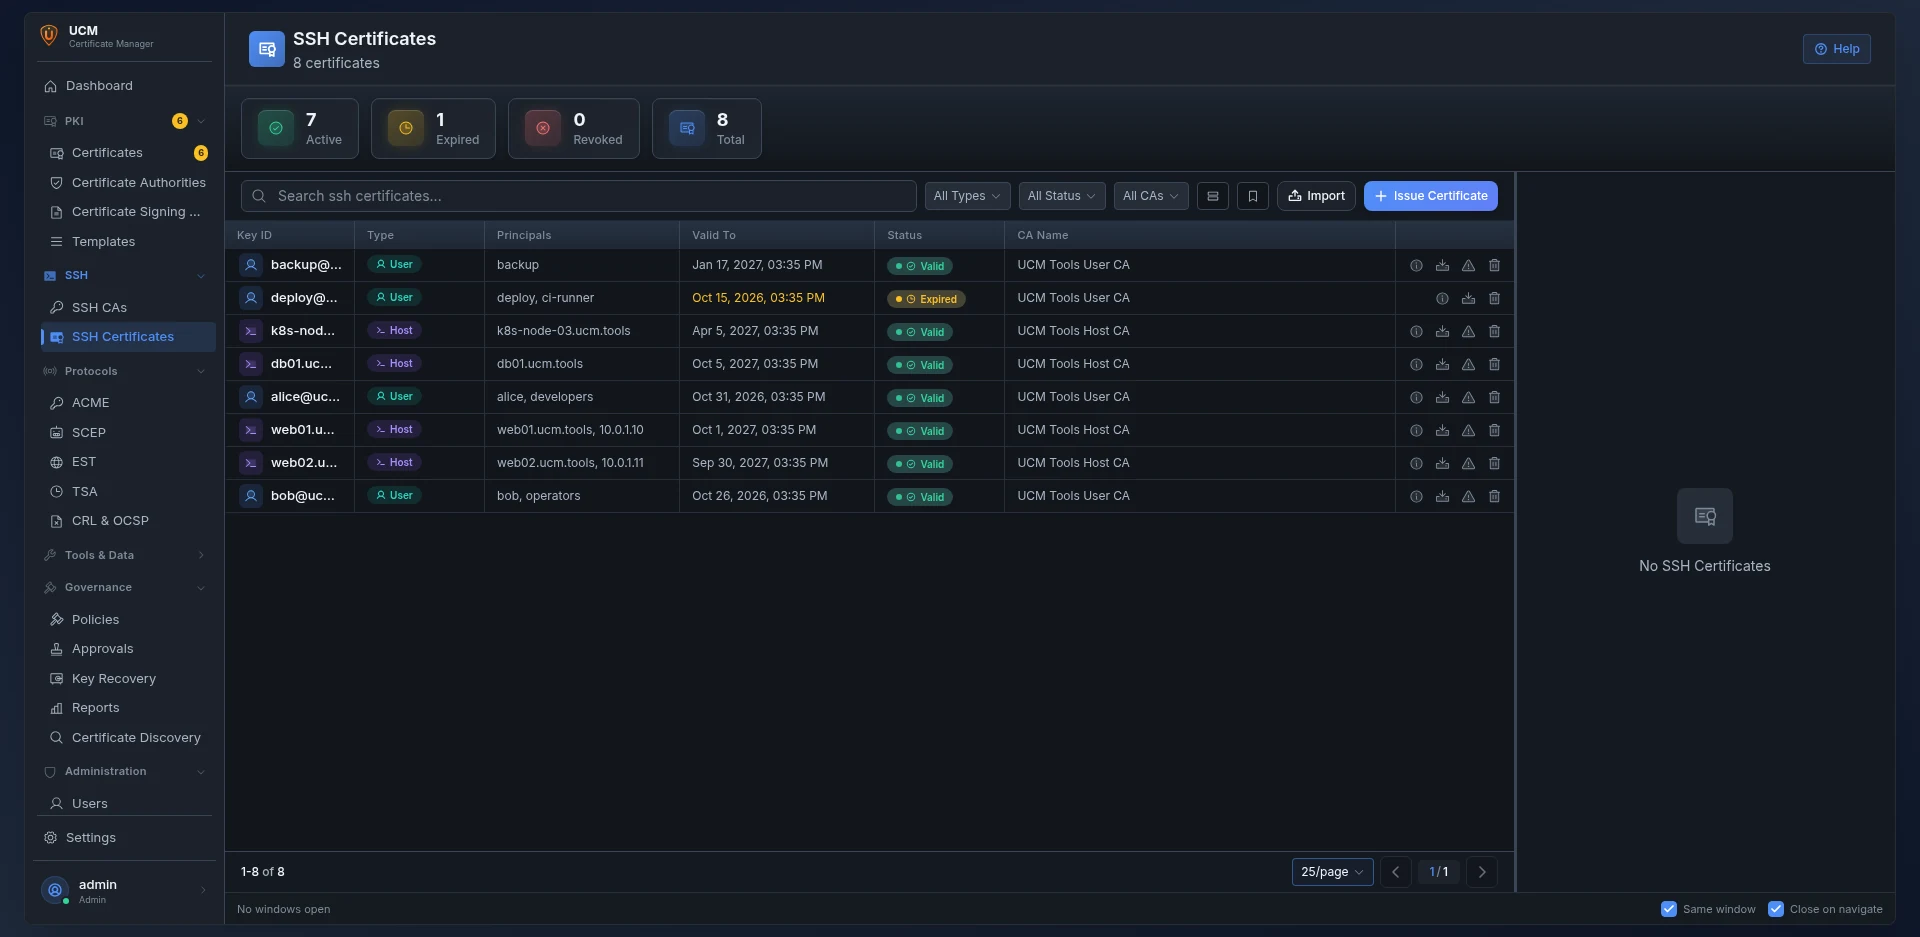Viewport: 1920px width, 937px height.
Task: Open SSH CAs in the sidebar
Action: (128, 307)
